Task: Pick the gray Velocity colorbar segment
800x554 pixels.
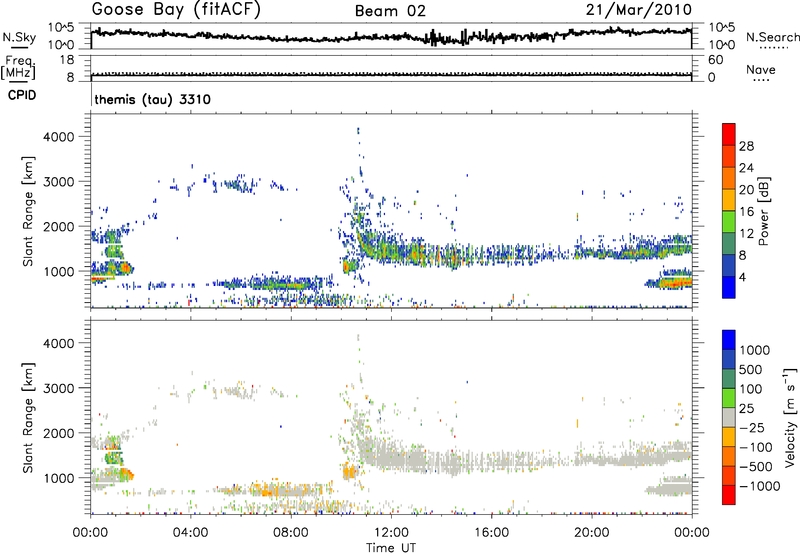Action: [729, 417]
